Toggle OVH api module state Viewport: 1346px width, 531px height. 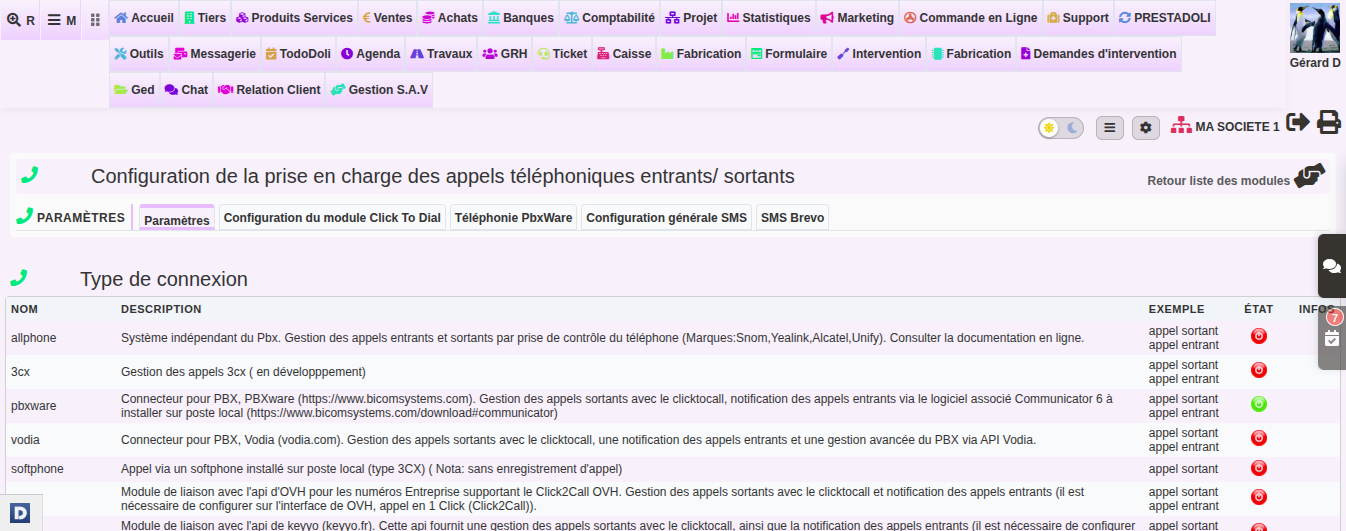click(x=1259, y=497)
